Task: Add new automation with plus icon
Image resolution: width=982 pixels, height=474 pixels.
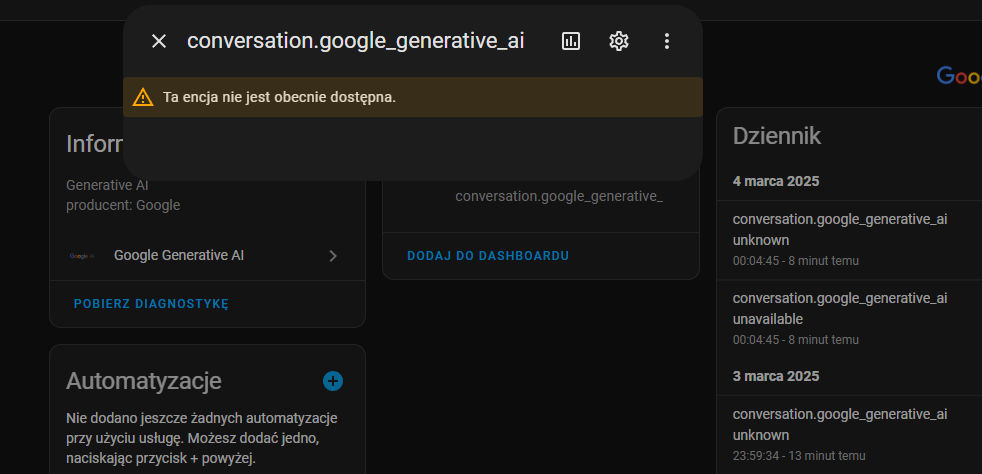Action: 333,381
